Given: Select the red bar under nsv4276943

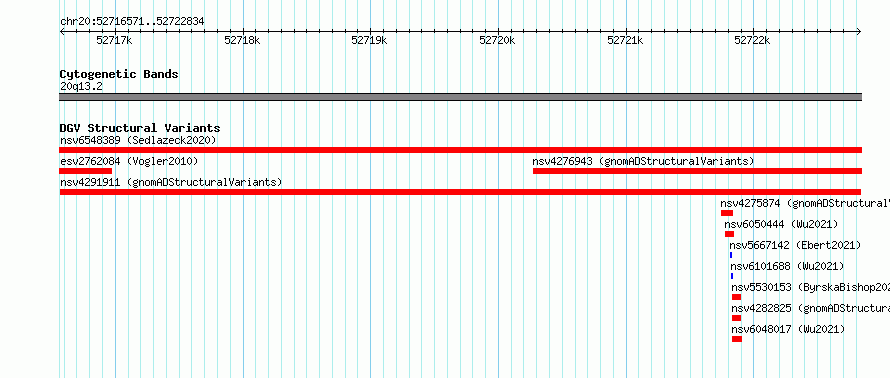Looking at the screenshot, I should click(x=697, y=171).
